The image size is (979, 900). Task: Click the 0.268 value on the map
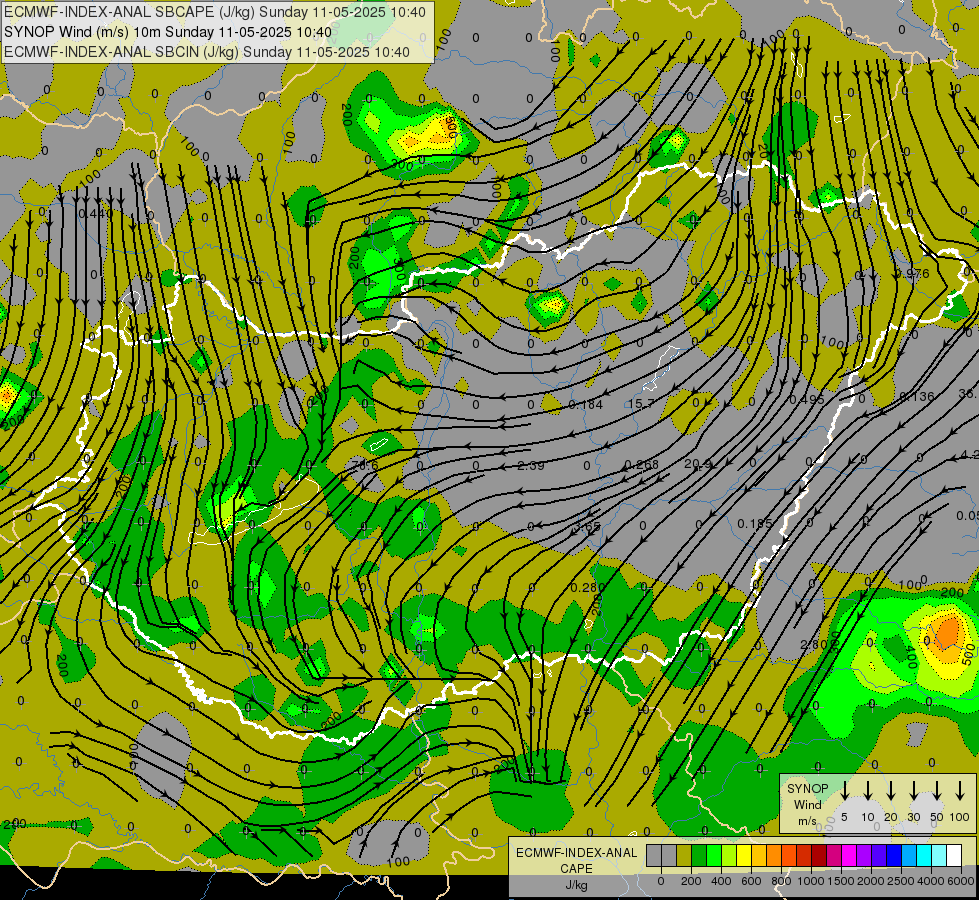641,464
